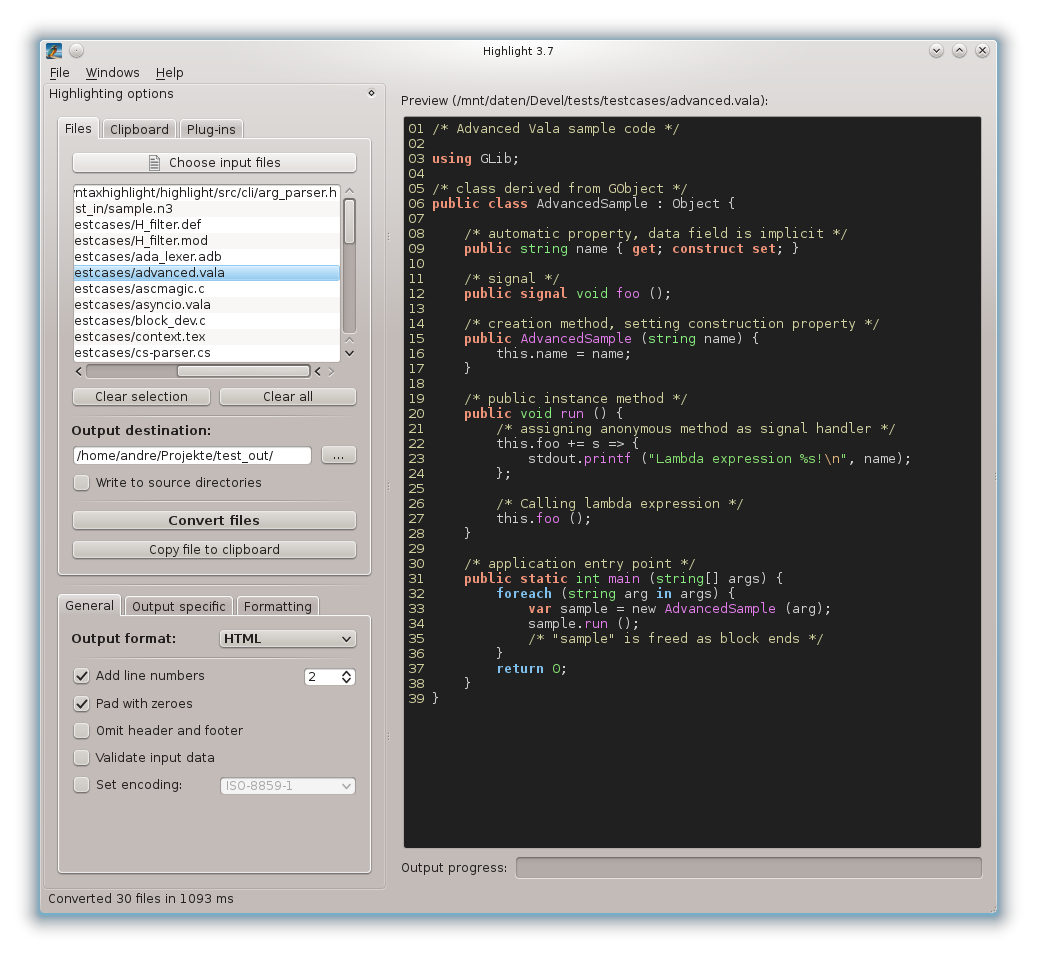Open the Output specific tab

[x=179, y=606]
